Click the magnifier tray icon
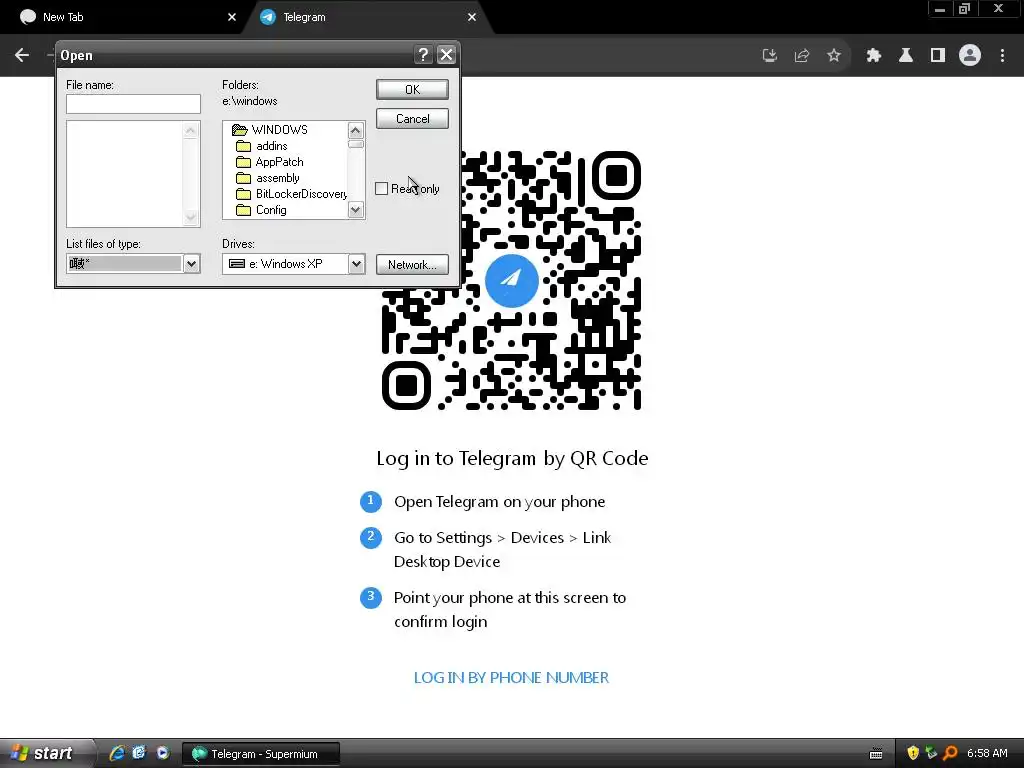Image resolution: width=1024 pixels, height=768 pixels. (950, 753)
